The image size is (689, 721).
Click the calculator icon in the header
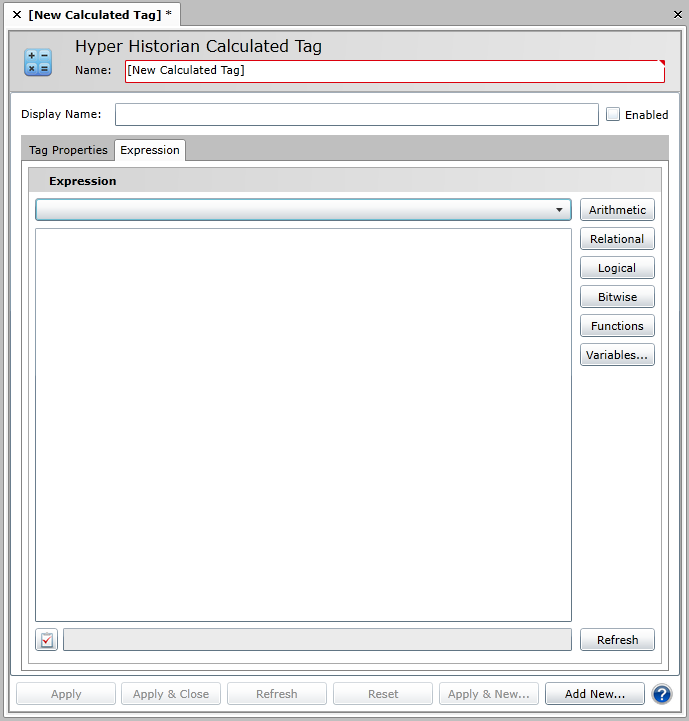click(x=38, y=63)
